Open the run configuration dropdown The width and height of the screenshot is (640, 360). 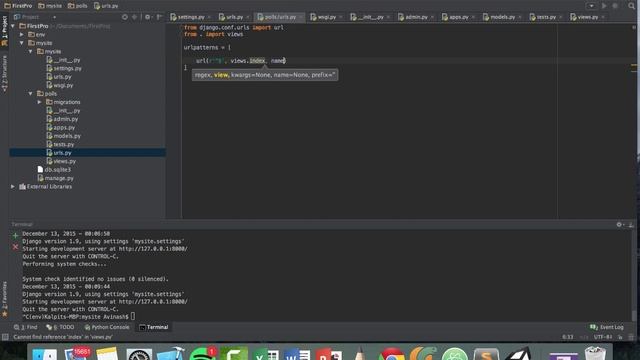591,6
